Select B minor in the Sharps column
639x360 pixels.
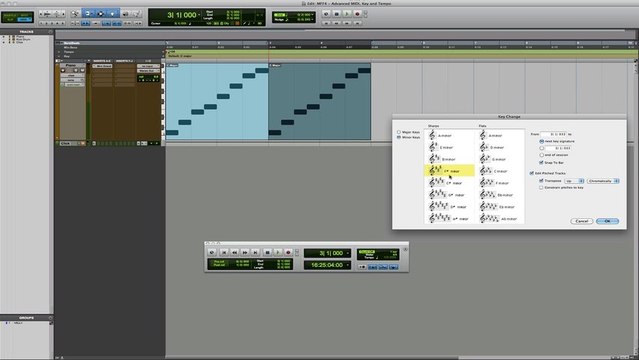(449, 159)
